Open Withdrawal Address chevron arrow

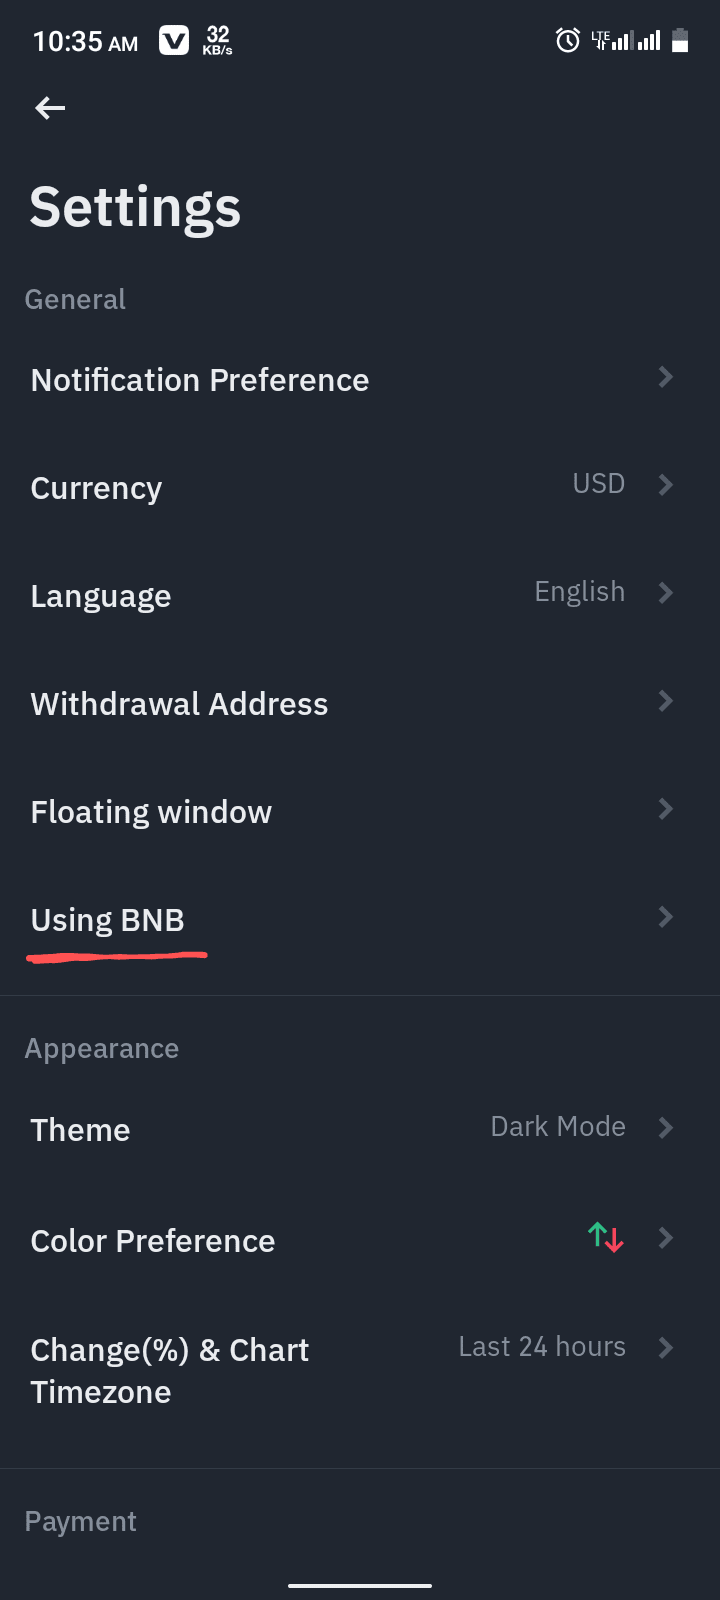(x=666, y=701)
